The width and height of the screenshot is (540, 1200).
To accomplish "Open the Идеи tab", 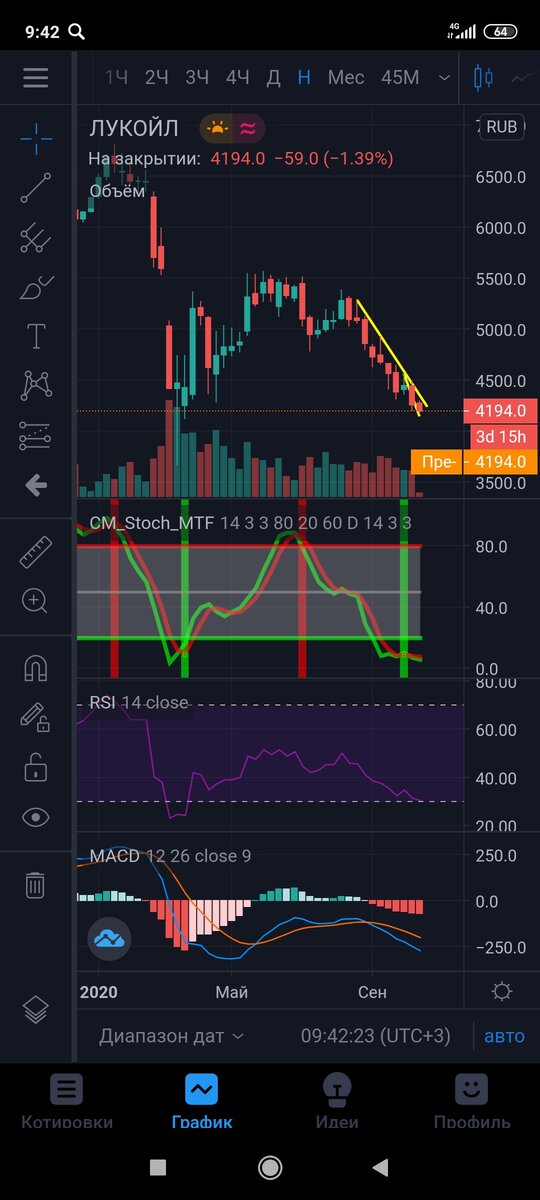I will [337, 1101].
